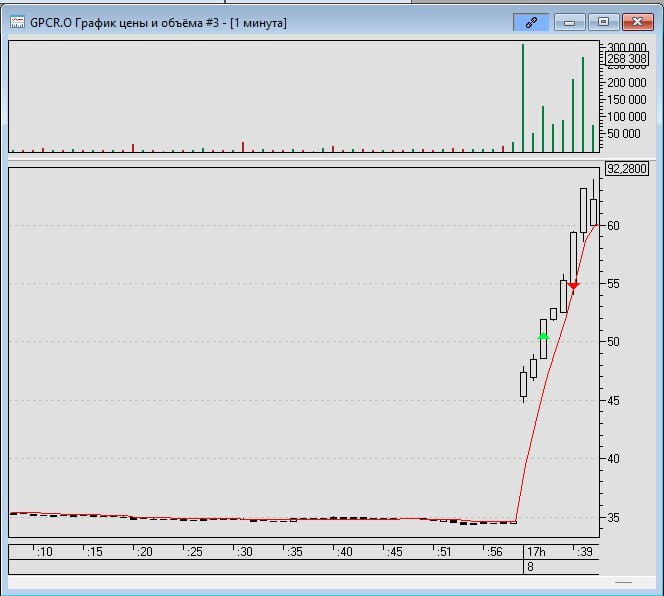Select the tallest green volume bar
This screenshot has height=596, width=664.
[x=522, y=98]
